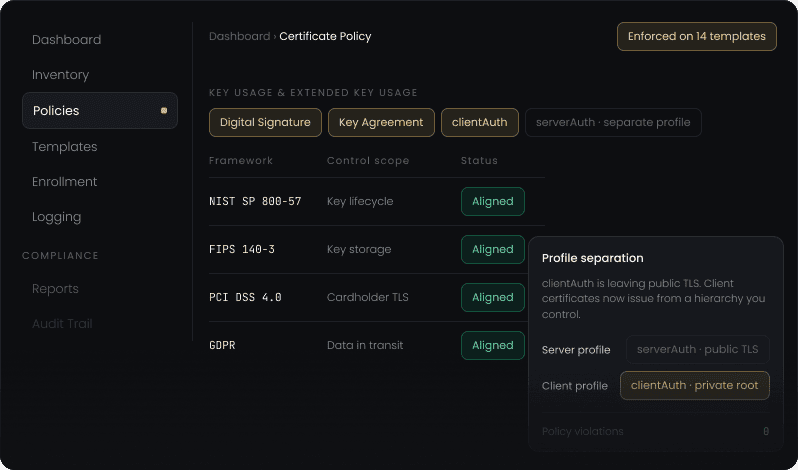The height and width of the screenshot is (470, 798).
Task: Open the Dashboard sidebar item
Action: click(x=67, y=40)
